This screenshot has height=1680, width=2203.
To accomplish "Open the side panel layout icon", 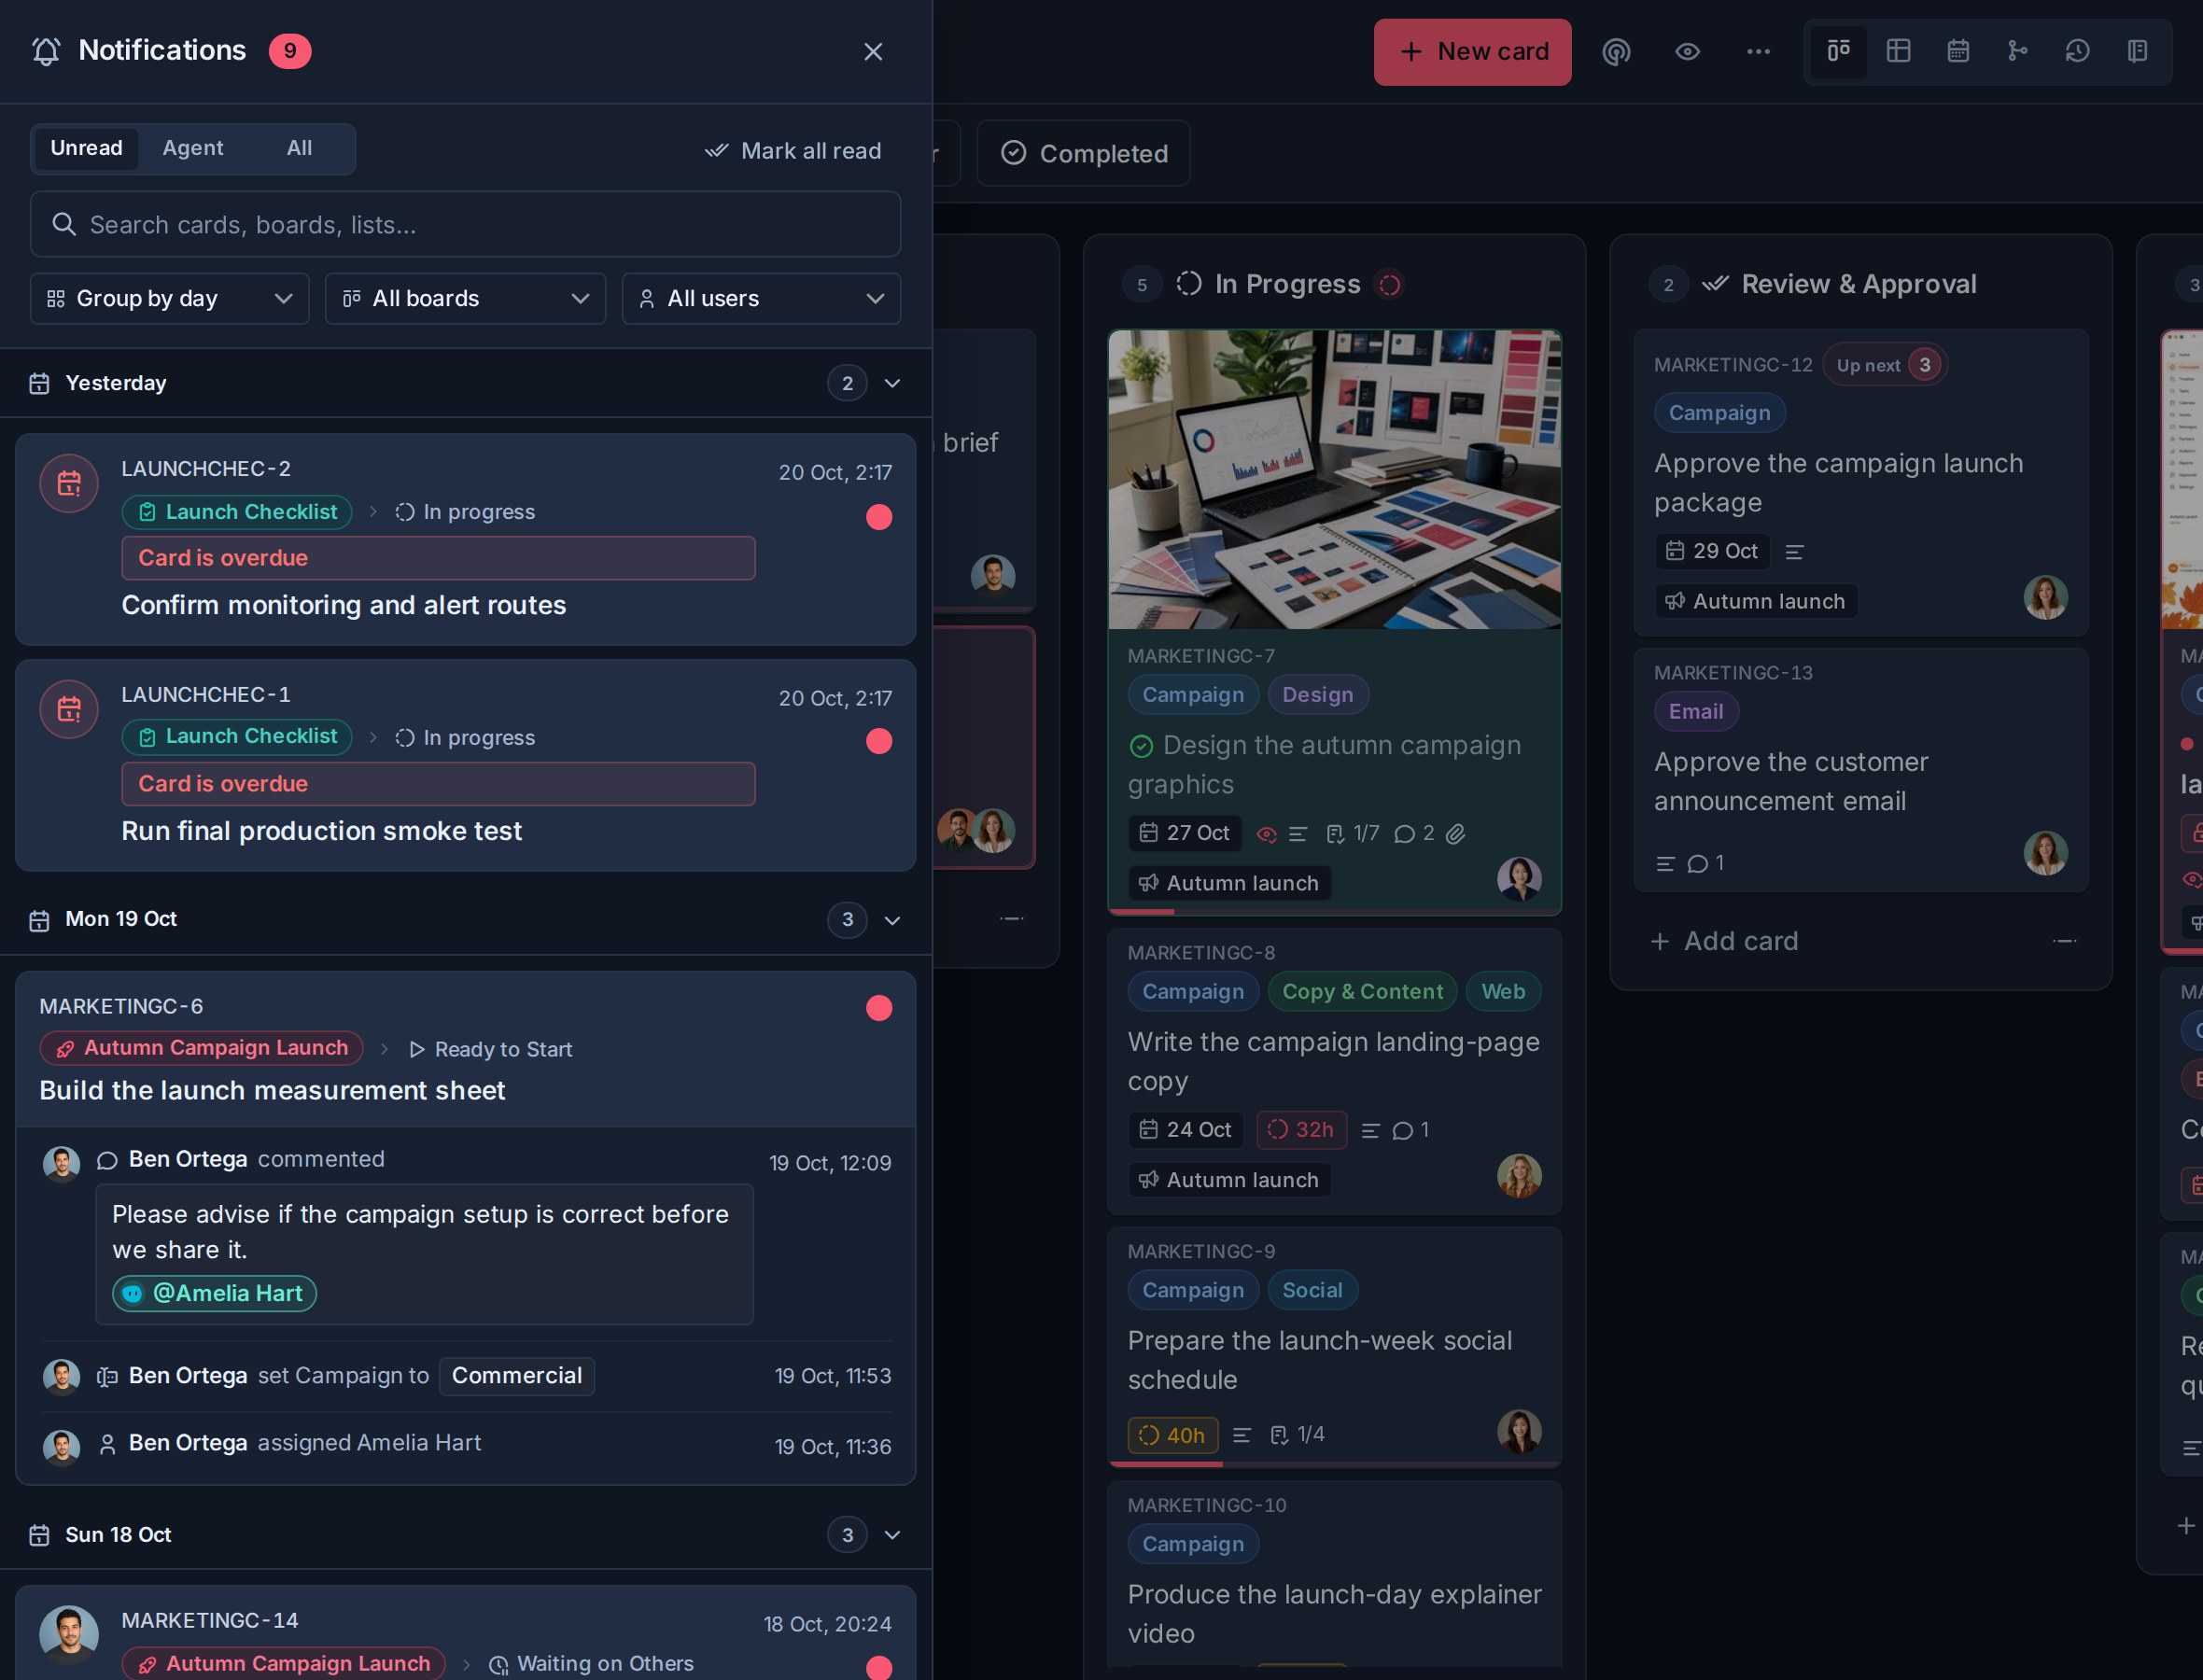I will (x=2137, y=50).
